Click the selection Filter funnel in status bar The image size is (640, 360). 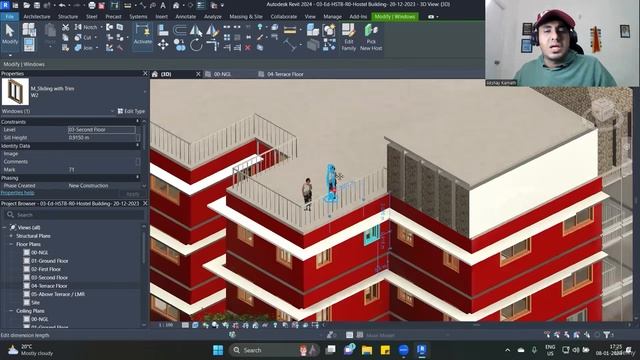[x=607, y=335]
